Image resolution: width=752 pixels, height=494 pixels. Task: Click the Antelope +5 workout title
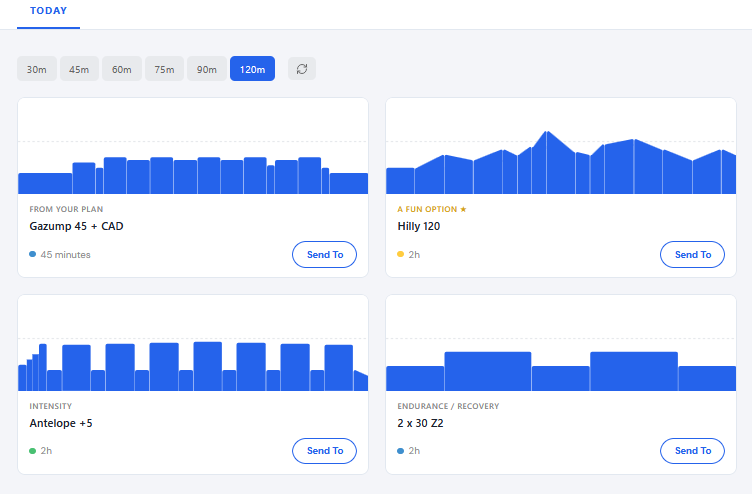click(x=61, y=423)
